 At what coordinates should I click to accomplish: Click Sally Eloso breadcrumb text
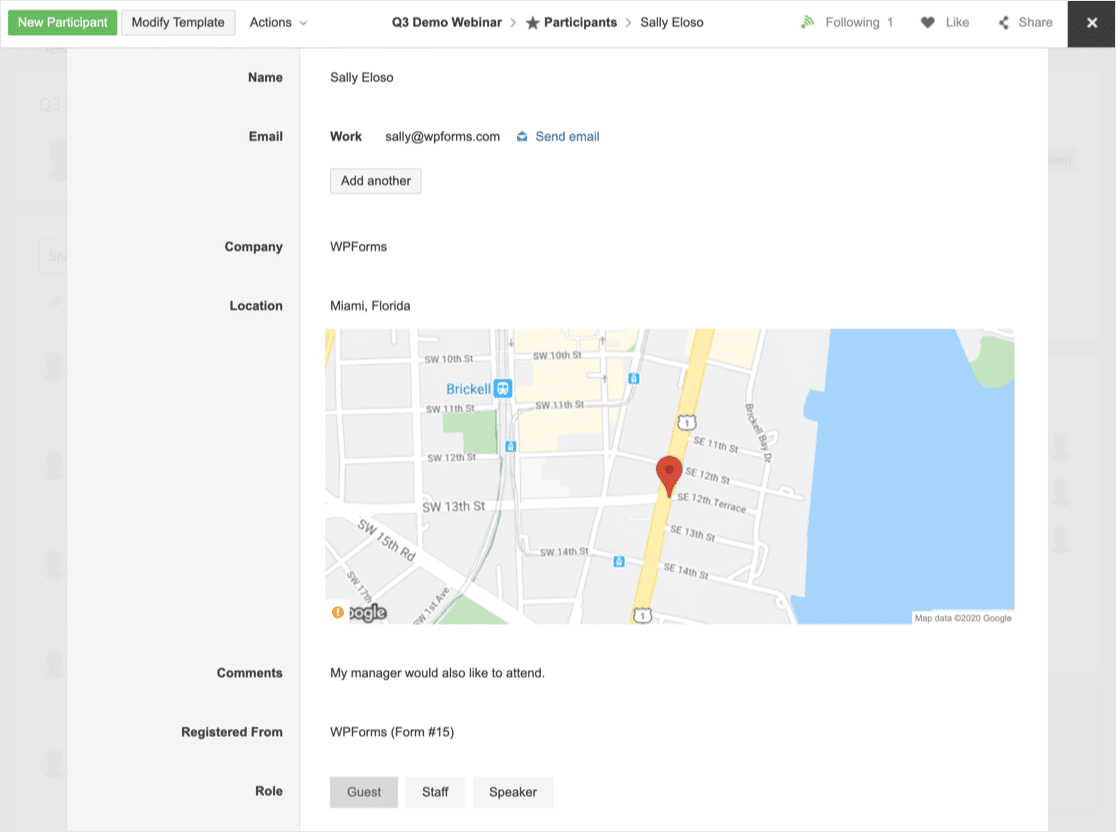tap(671, 22)
